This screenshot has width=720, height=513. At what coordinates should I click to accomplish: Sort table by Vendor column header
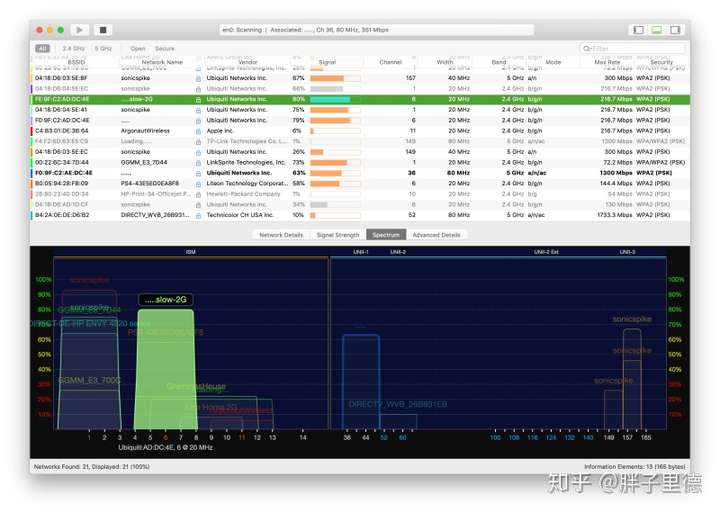248,62
